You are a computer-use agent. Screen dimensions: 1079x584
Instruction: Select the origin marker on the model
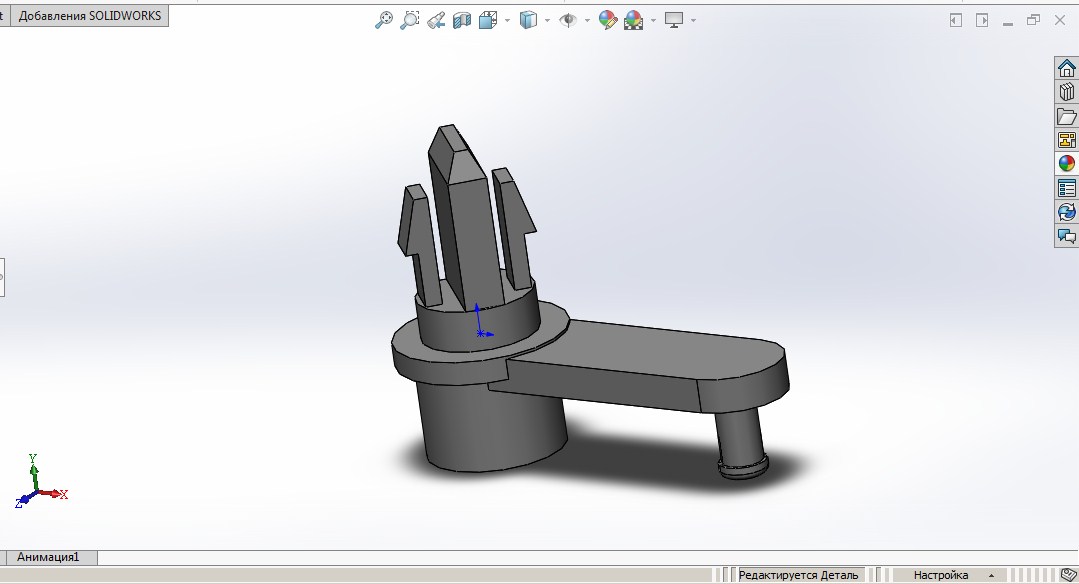click(x=481, y=333)
